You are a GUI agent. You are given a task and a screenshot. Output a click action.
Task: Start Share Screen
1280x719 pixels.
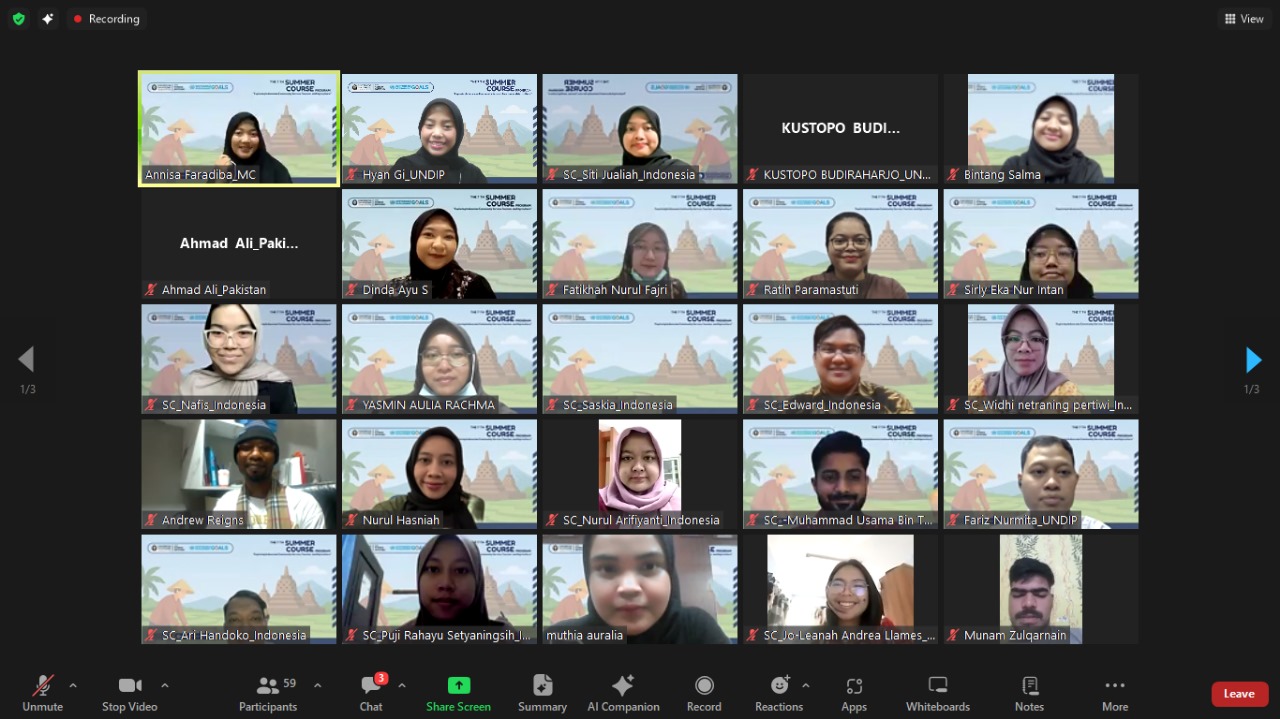coord(458,693)
